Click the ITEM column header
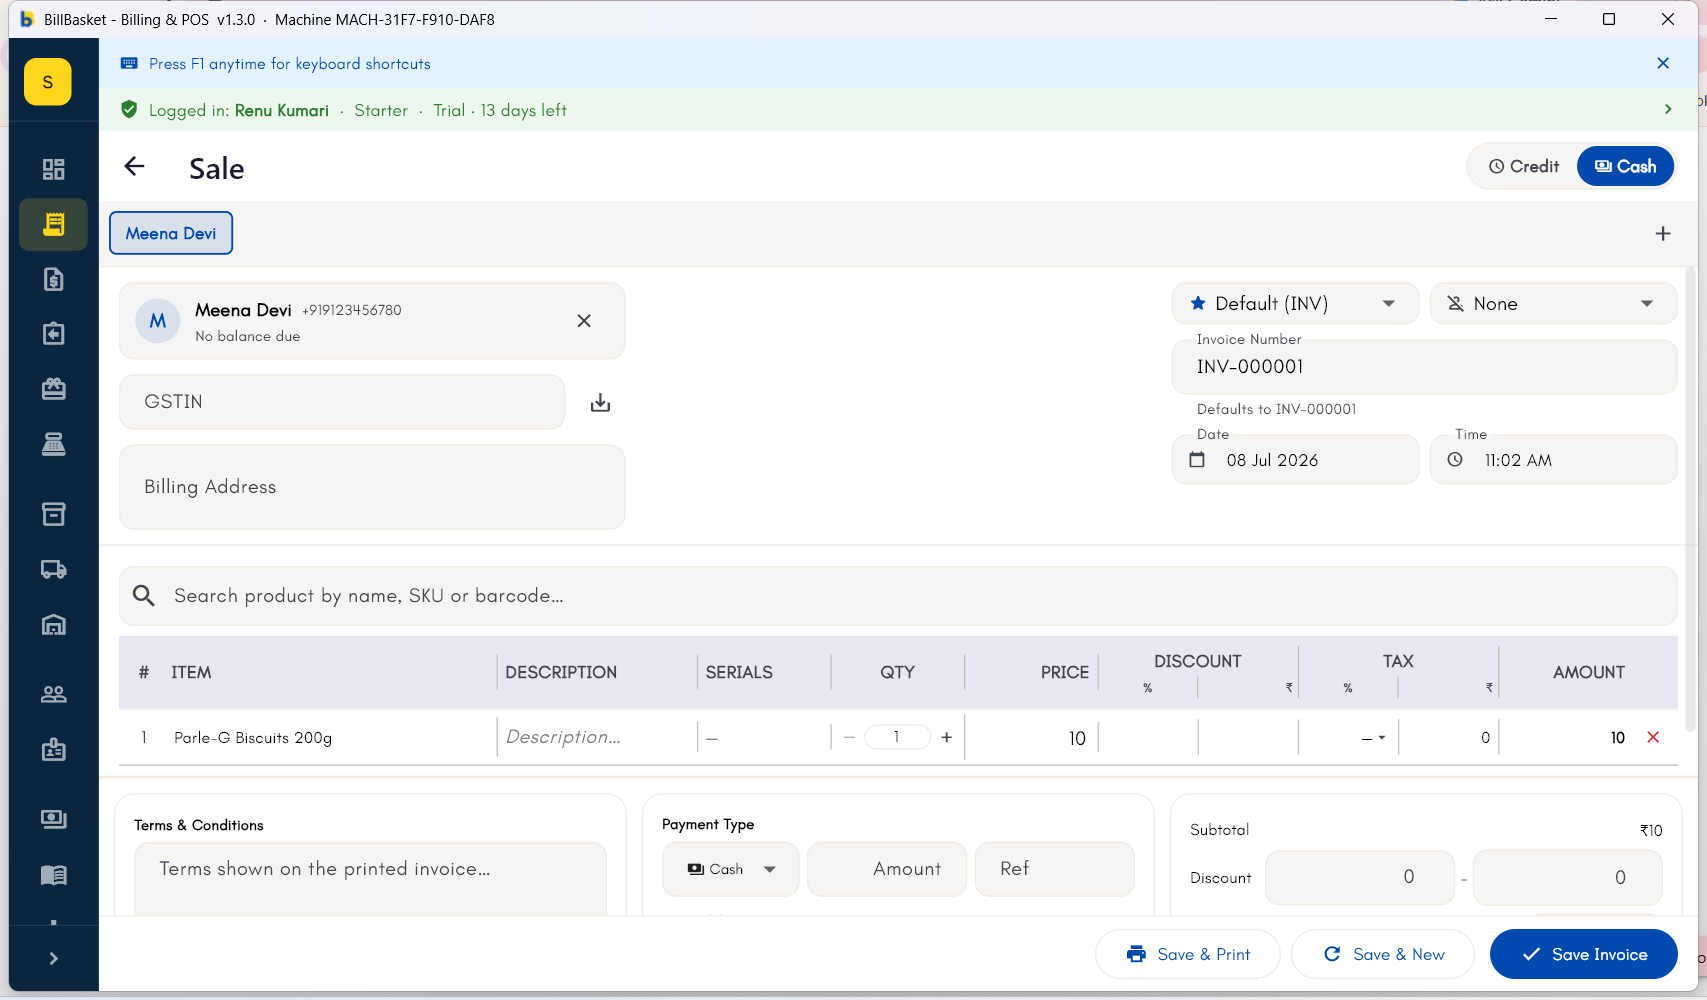1707x1000 pixels. coord(191,672)
